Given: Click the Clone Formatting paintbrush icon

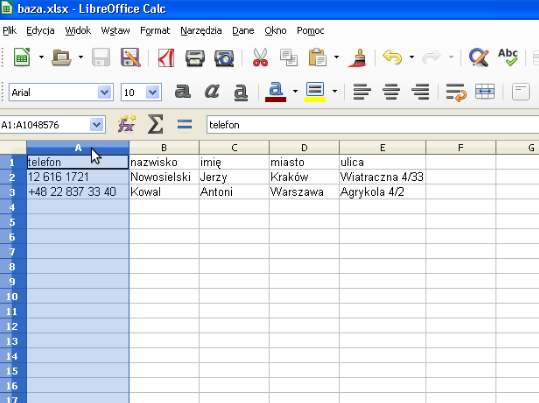Looking at the screenshot, I should coord(357,57).
